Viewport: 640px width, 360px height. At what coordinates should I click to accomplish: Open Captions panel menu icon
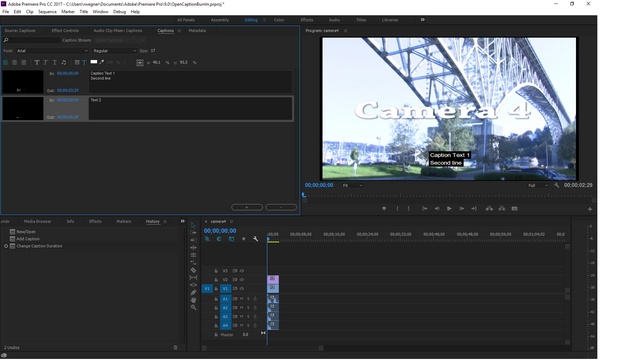click(179, 31)
